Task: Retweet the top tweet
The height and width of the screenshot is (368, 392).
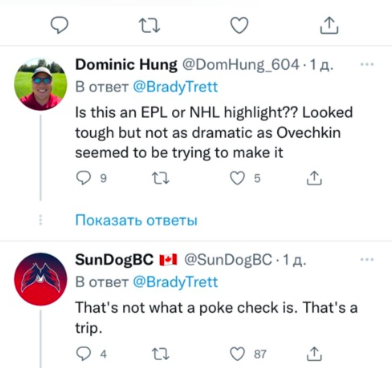Action: click(149, 26)
